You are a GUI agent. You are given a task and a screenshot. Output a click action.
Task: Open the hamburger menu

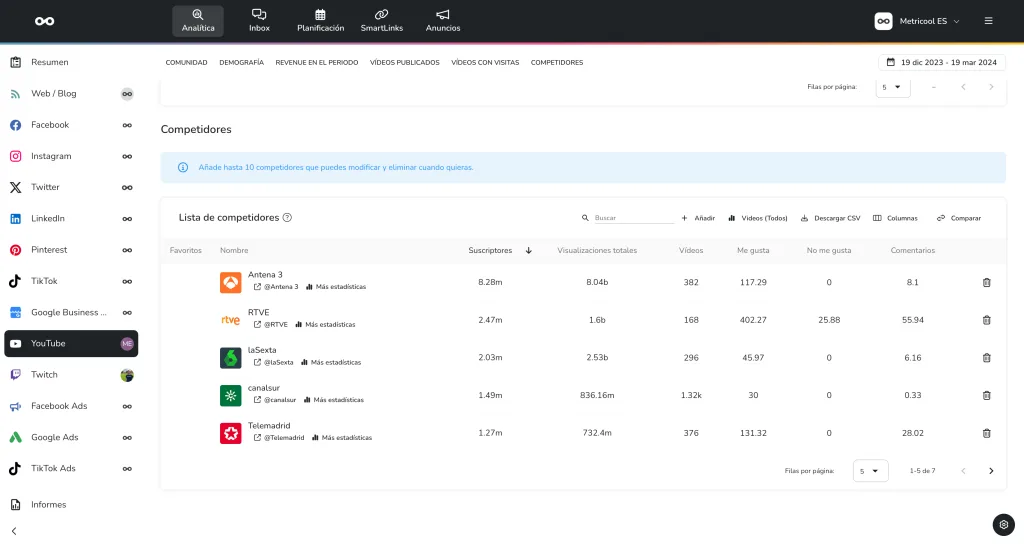coord(988,21)
